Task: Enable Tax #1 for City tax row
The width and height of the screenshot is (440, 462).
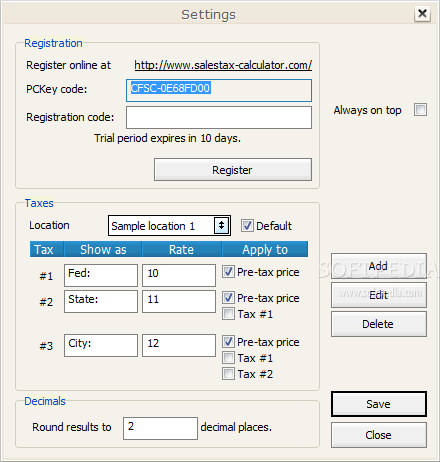Action: [x=228, y=358]
